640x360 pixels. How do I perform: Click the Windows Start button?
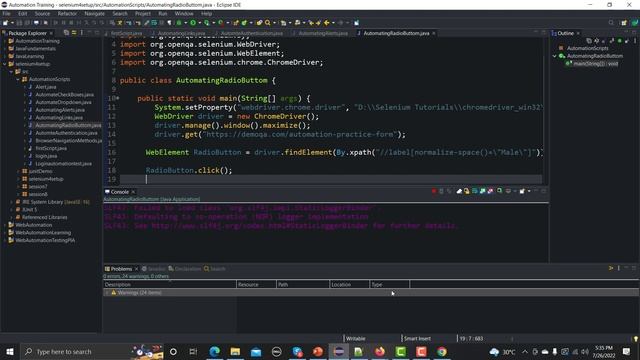[10, 351]
